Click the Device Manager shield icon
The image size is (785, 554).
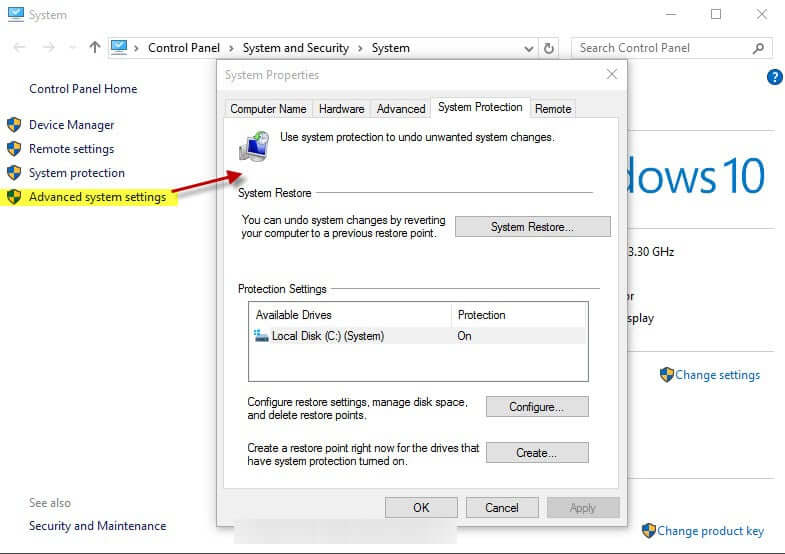[x=14, y=125]
